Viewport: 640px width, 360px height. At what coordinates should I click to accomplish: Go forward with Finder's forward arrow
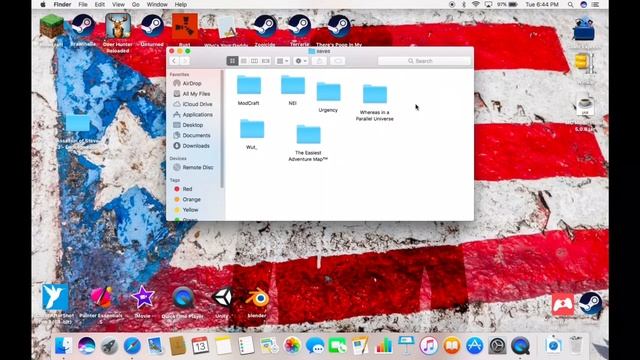[184, 61]
